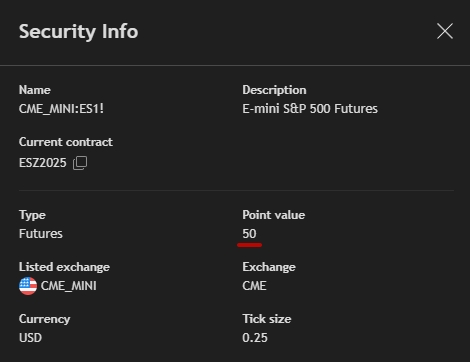Click the Type label

pyautogui.click(x=32, y=215)
